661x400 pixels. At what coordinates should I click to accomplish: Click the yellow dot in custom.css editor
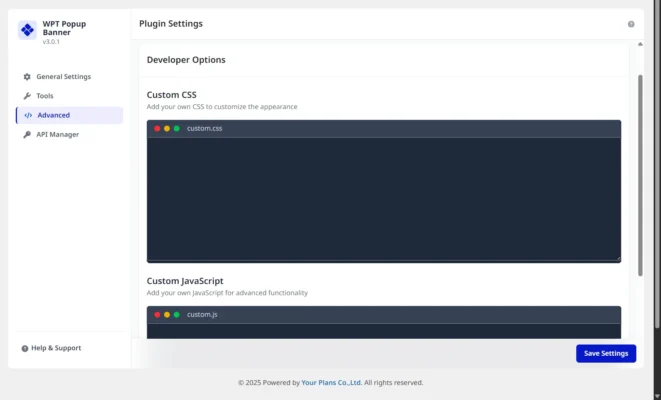[x=167, y=129]
